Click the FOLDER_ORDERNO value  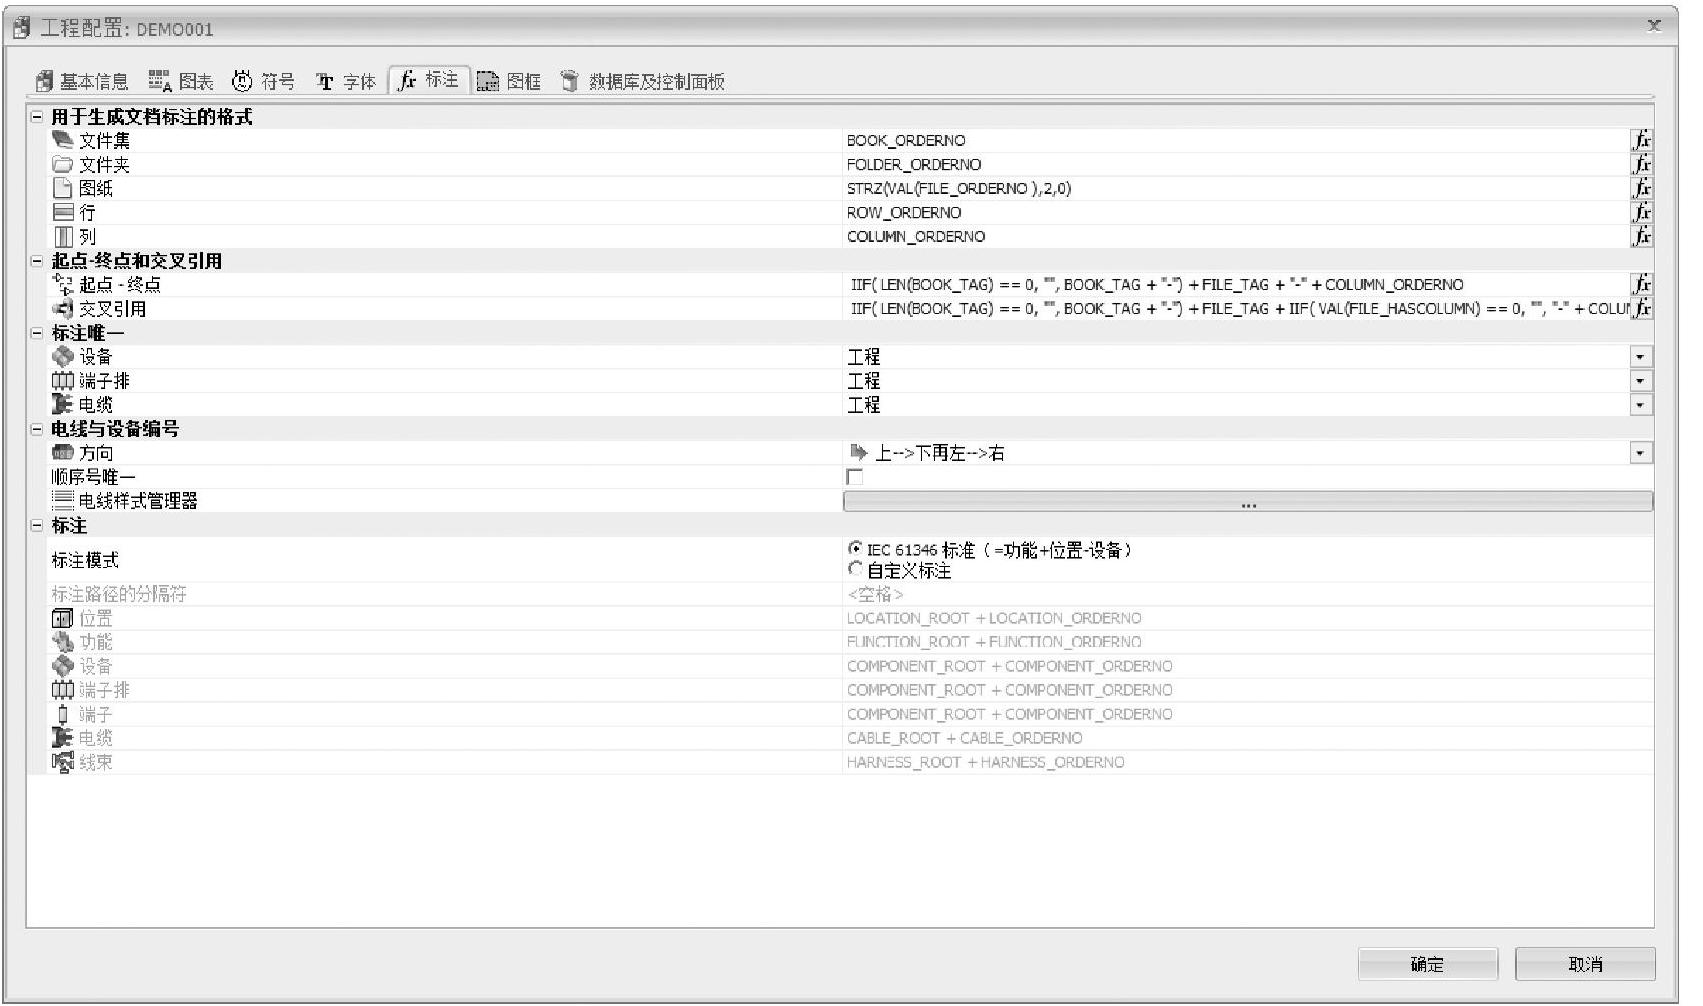914,164
